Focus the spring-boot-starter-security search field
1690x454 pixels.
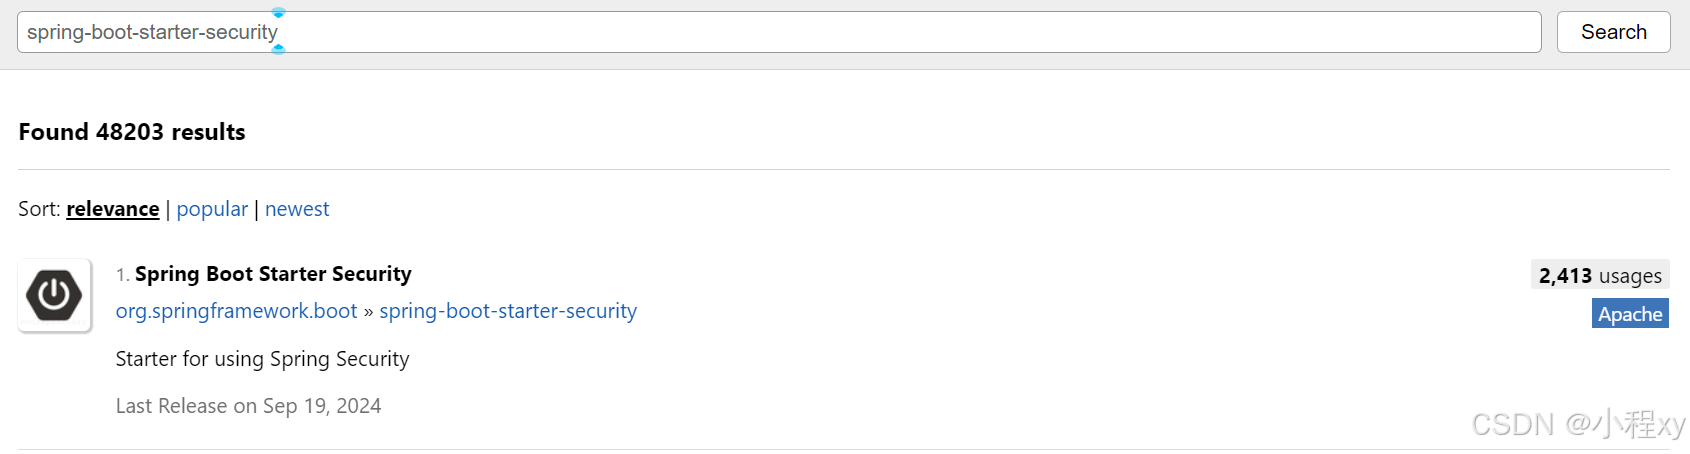point(779,32)
